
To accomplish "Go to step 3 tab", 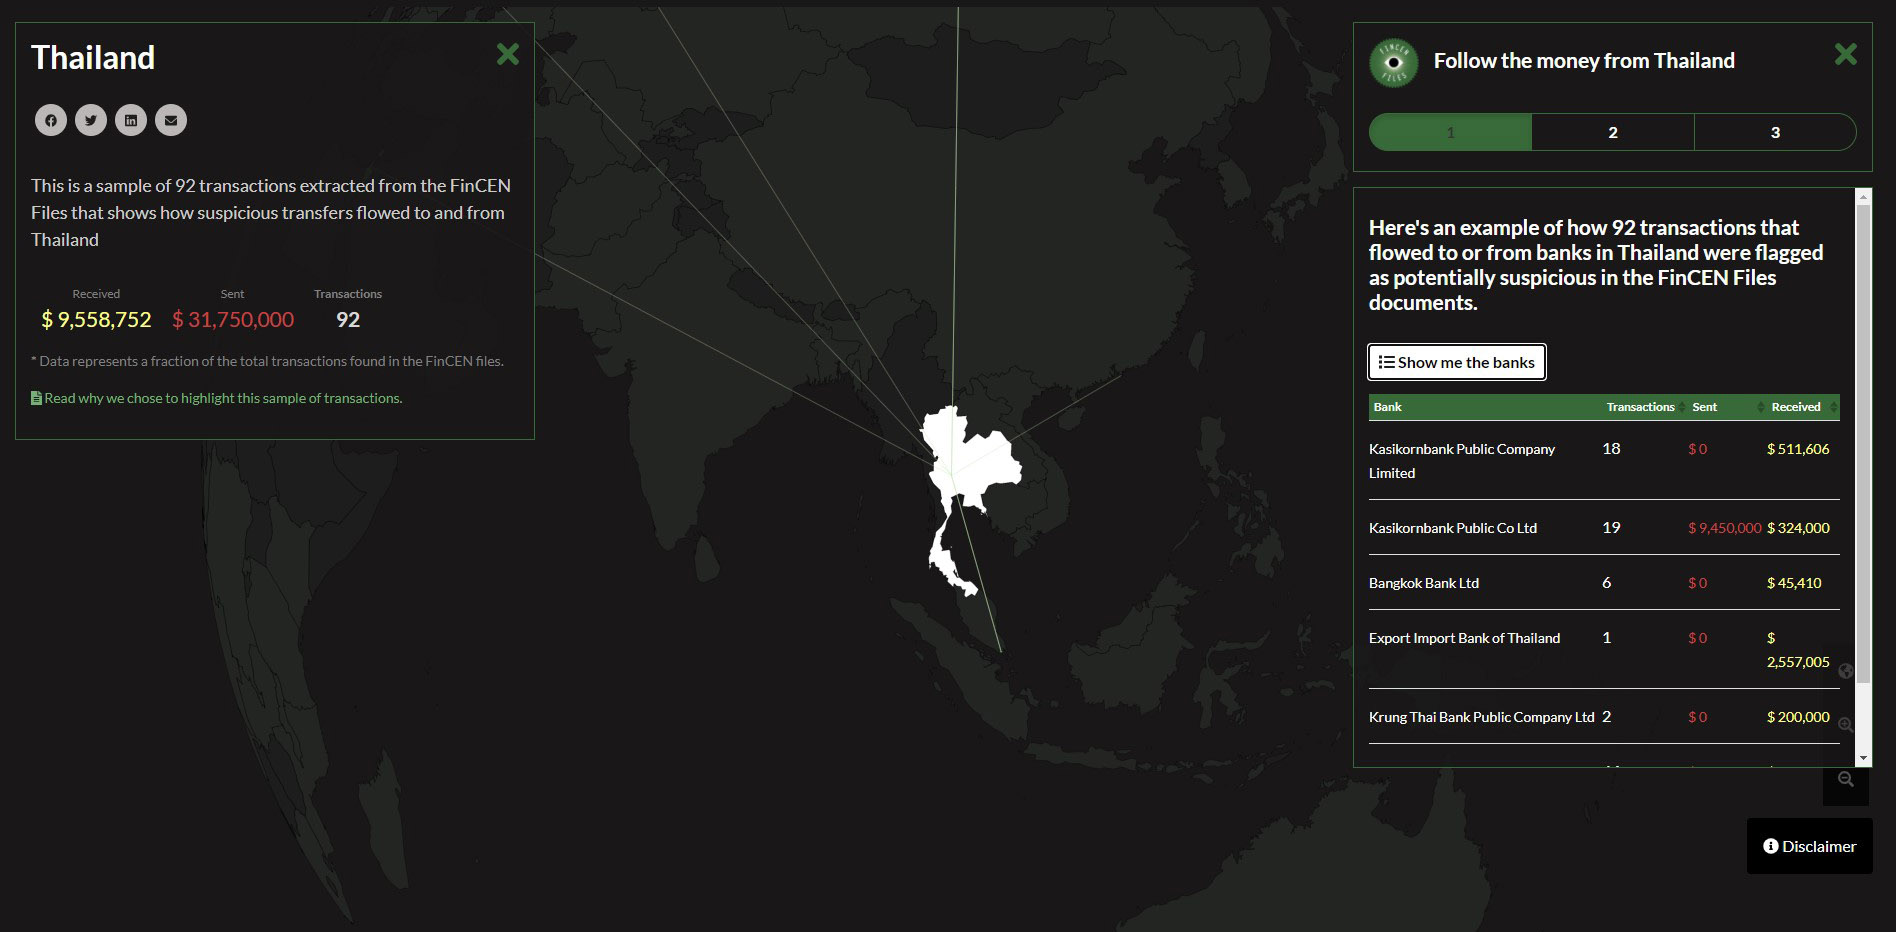I will (x=1775, y=132).
